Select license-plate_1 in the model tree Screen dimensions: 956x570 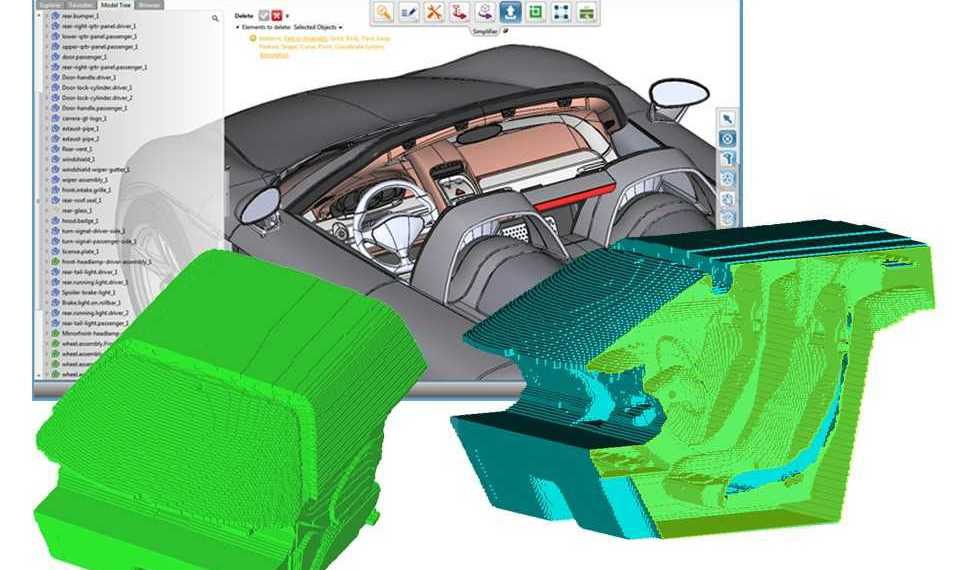(80, 250)
